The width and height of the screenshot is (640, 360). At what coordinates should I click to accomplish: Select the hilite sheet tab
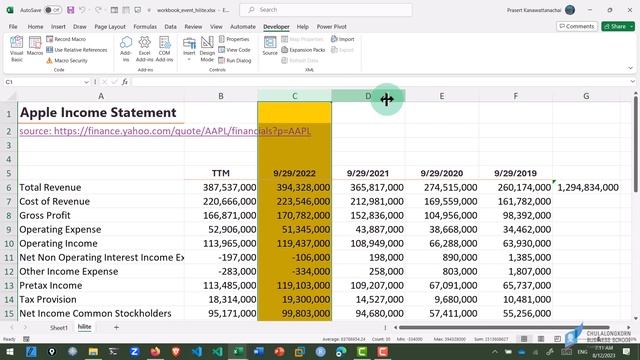tap(84, 327)
